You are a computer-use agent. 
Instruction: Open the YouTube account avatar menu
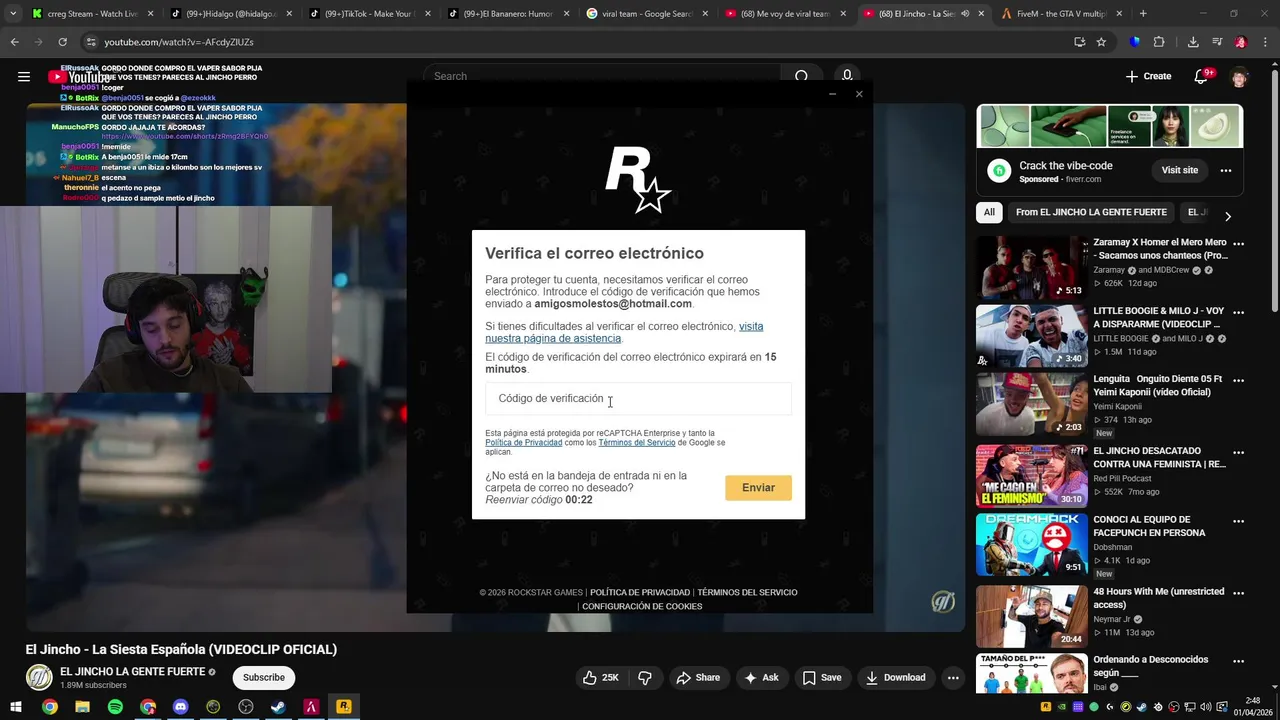(1239, 77)
